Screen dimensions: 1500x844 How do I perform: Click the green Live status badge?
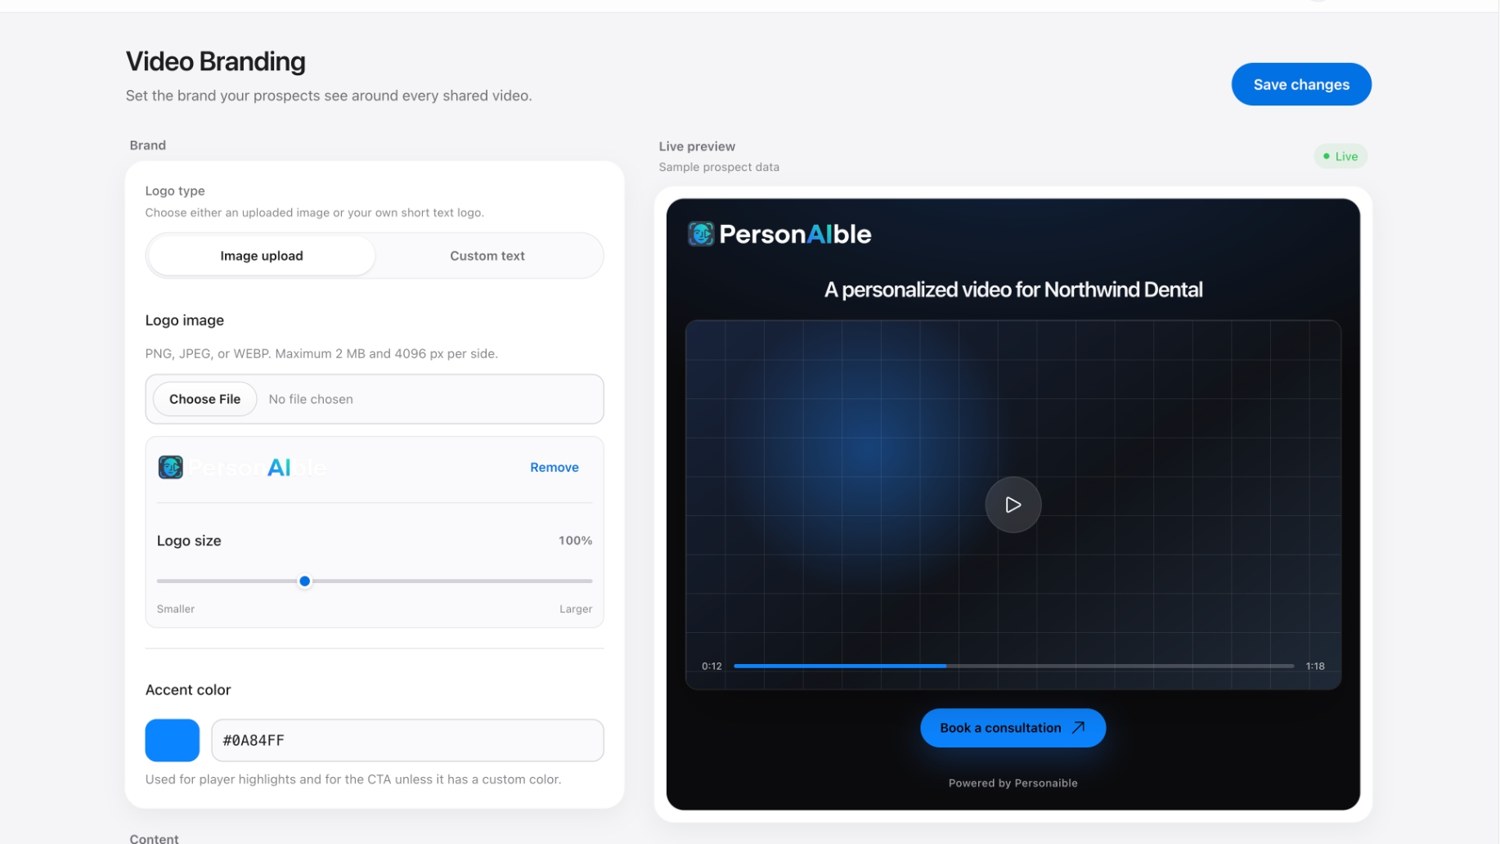tap(1340, 156)
